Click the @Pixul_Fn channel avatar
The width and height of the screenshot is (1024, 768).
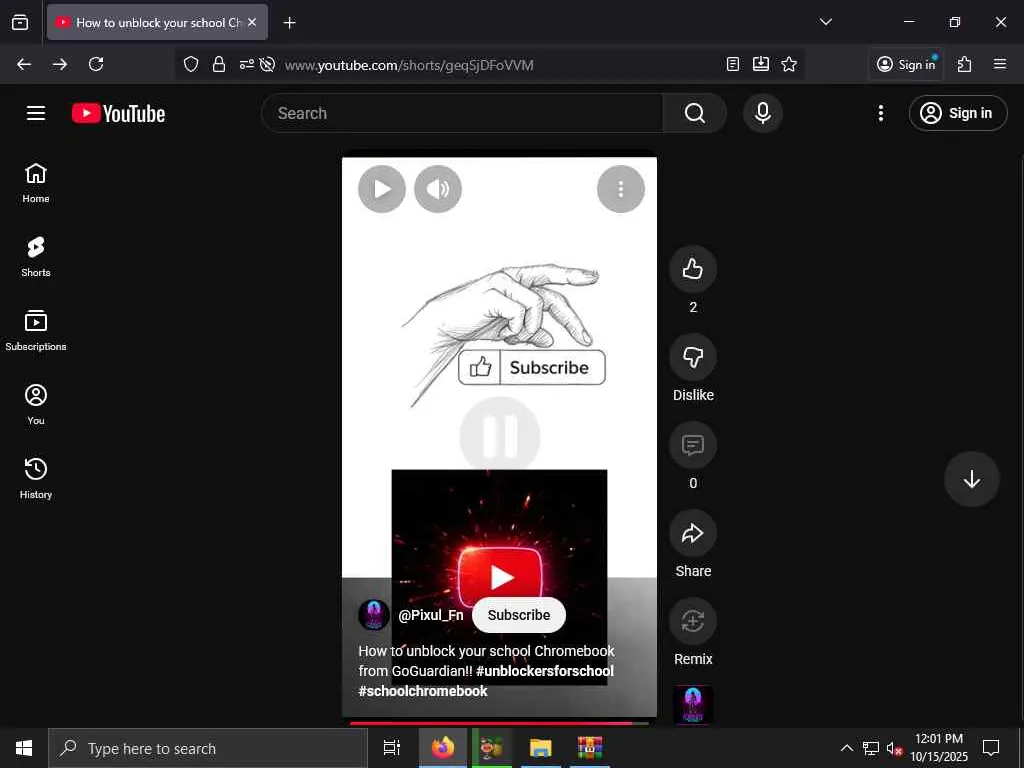click(374, 615)
